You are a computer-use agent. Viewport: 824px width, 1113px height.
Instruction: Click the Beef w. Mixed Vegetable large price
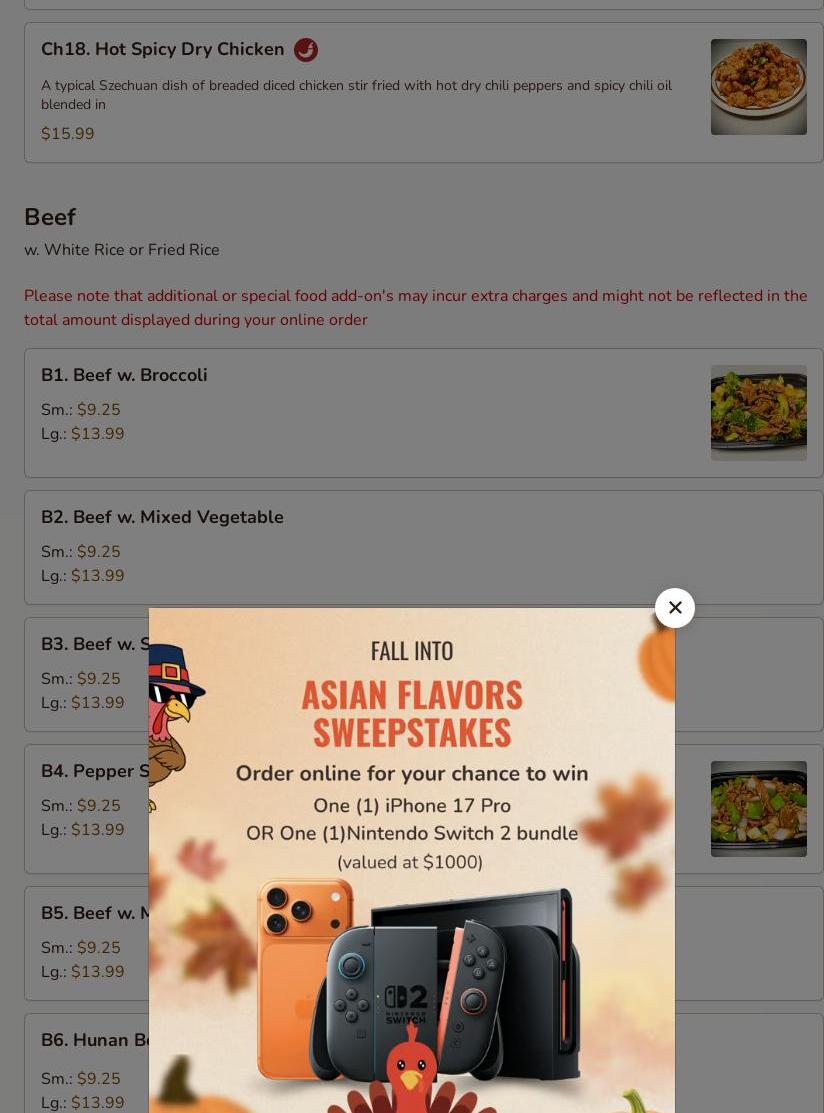click(x=97, y=576)
